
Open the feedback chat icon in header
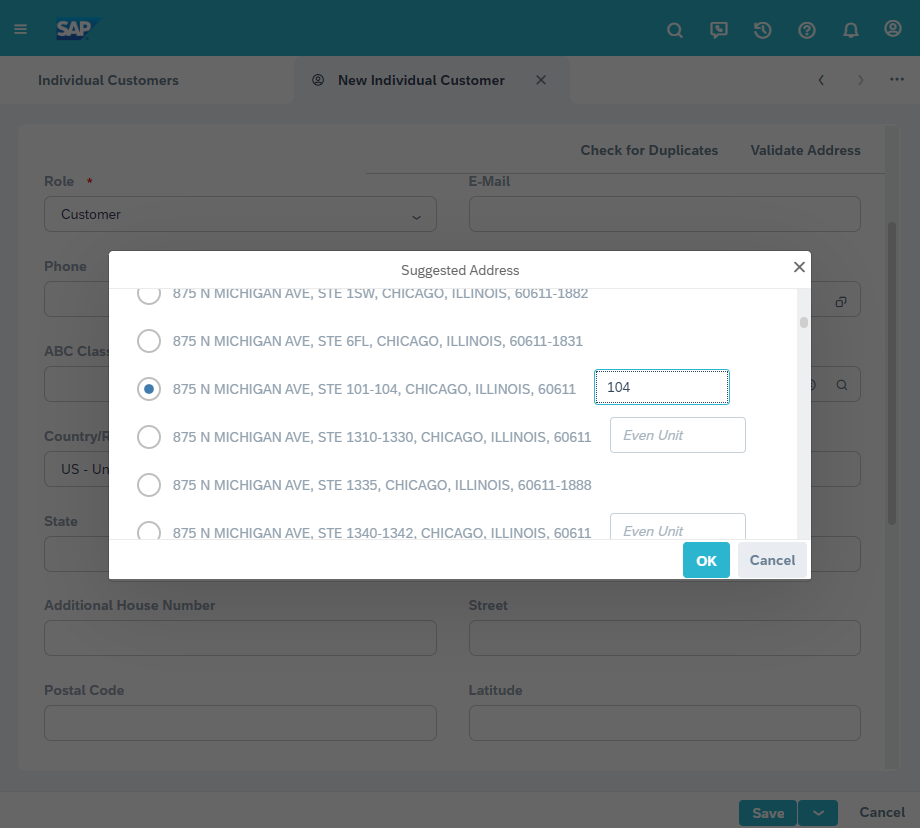coord(719,30)
